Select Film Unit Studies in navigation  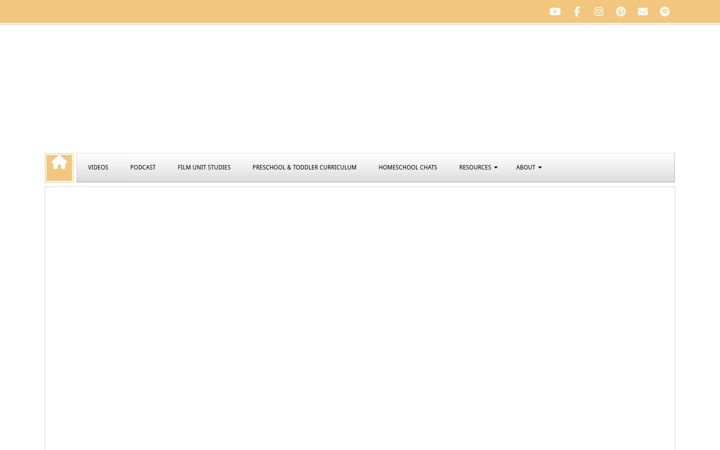coord(204,168)
